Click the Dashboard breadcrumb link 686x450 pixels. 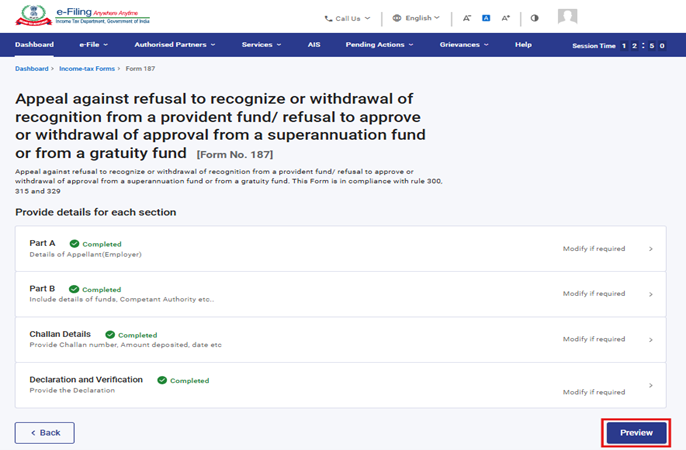click(31, 68)
